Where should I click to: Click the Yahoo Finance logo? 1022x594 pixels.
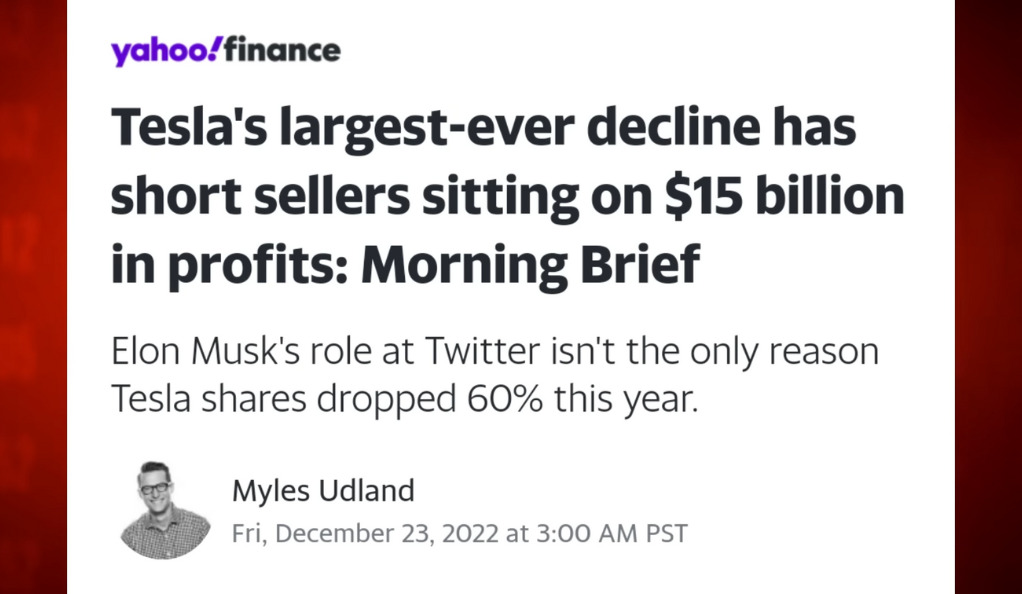pos(226,51)
